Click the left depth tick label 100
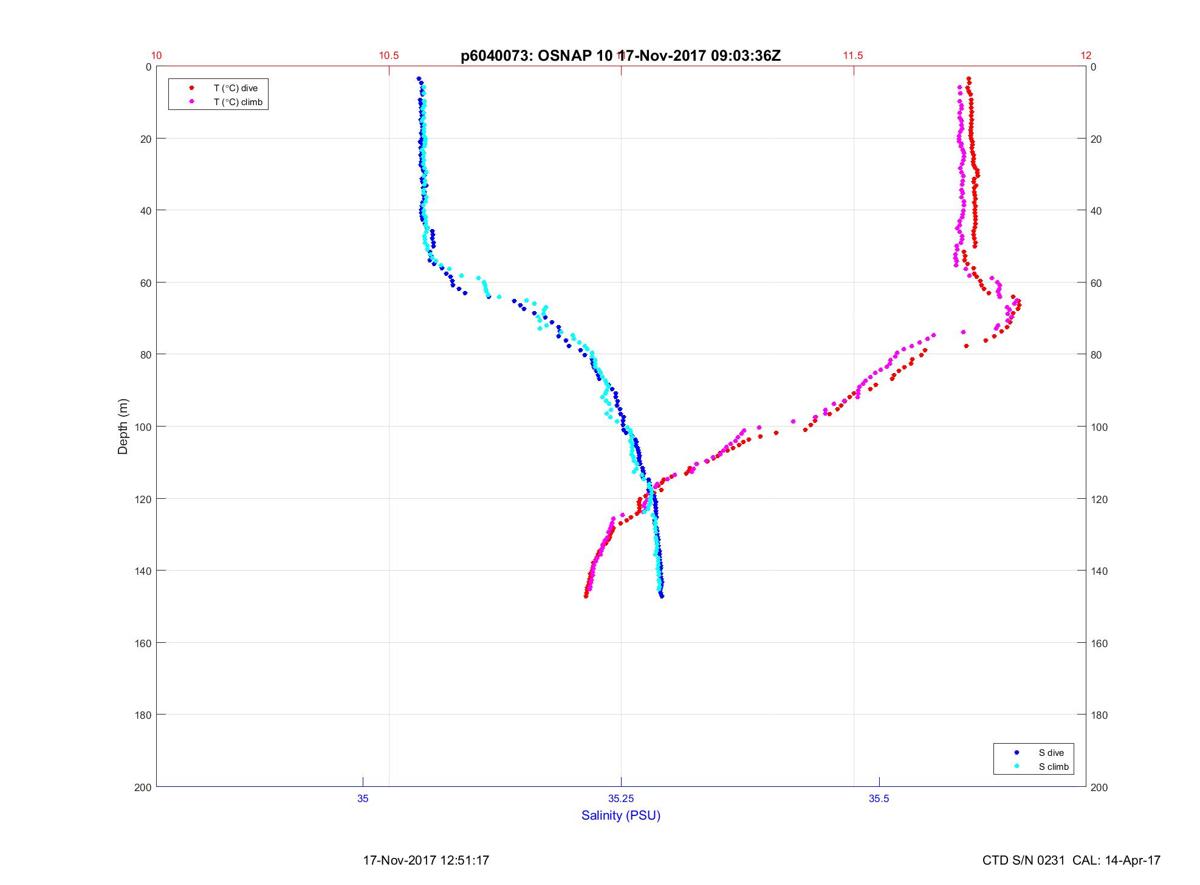Viewport: 1200px width, 885px height. click(x=142, y=427)
